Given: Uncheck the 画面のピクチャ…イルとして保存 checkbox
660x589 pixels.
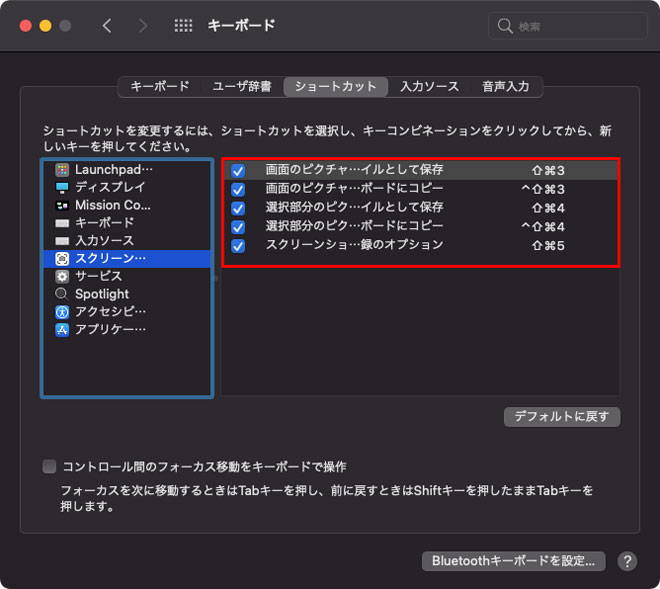Looking at the screenshot, I should coord(238,171).
